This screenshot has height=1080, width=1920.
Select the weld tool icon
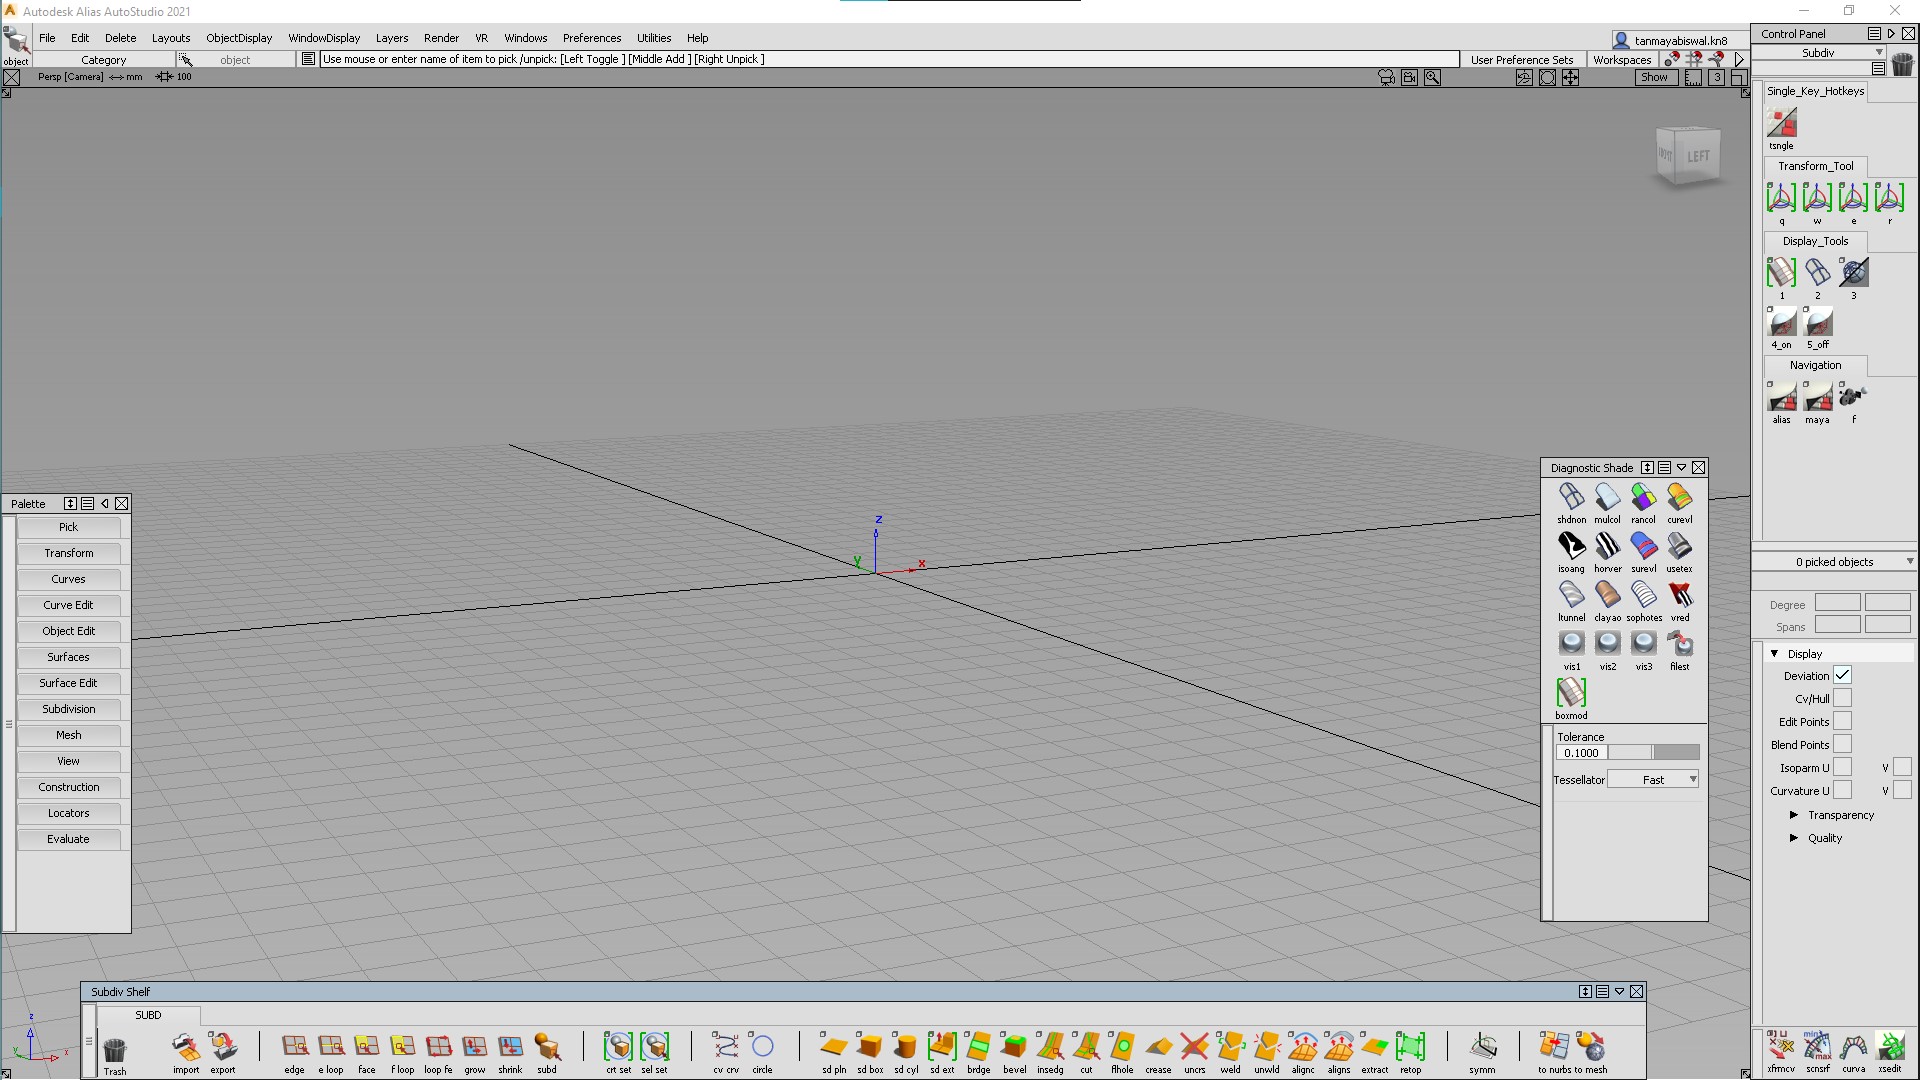(x=1230, y=1047)
